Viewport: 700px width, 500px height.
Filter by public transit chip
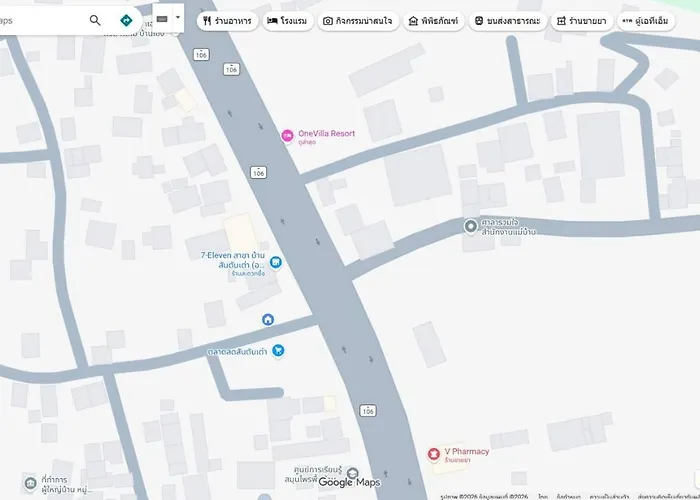(508, 21)
